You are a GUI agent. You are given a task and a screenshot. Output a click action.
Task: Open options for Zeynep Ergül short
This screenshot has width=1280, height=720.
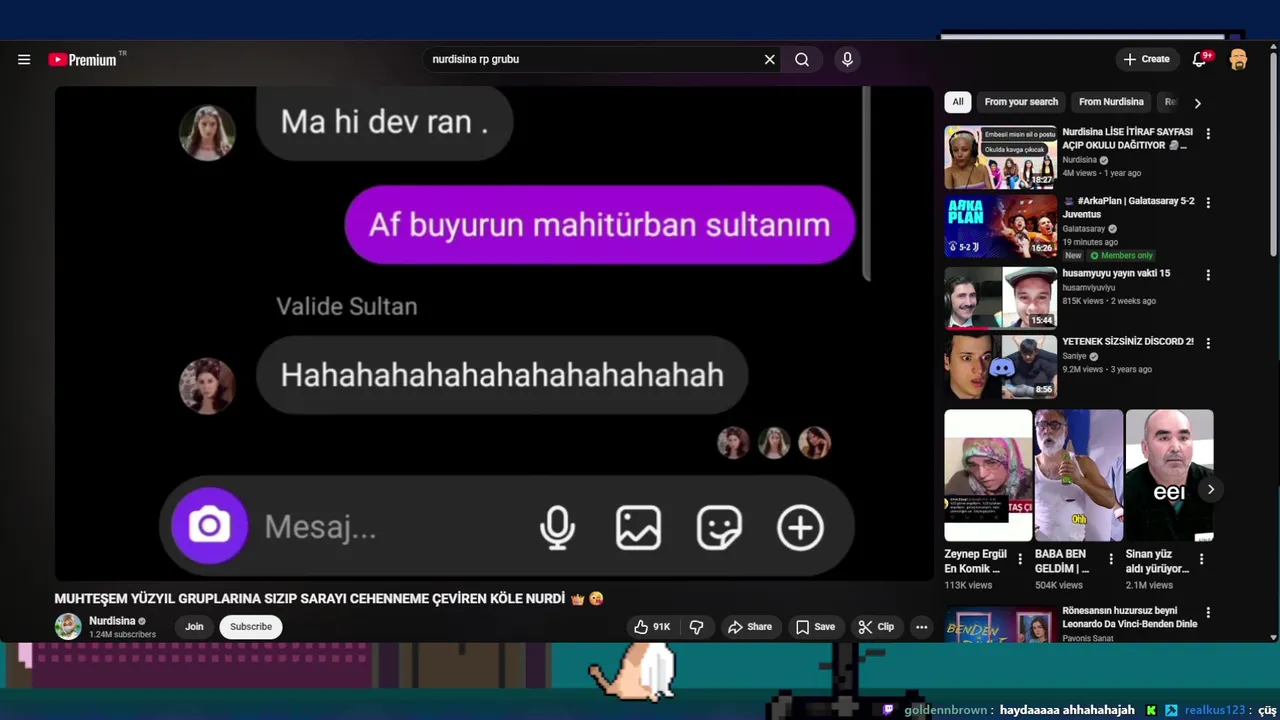pyautogui.click(x=1020, y=559)
